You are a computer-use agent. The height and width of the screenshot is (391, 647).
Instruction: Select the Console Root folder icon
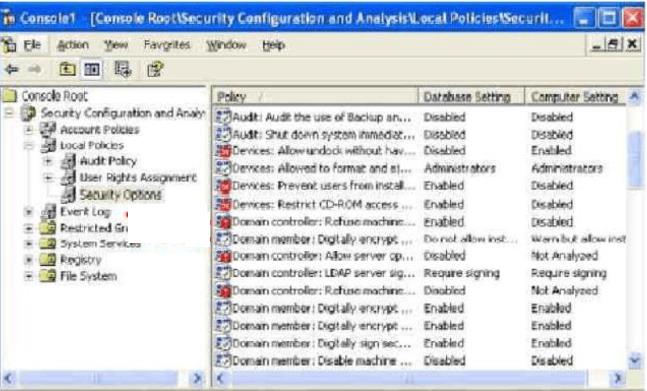pyautogui.click(x=9, y=96)
